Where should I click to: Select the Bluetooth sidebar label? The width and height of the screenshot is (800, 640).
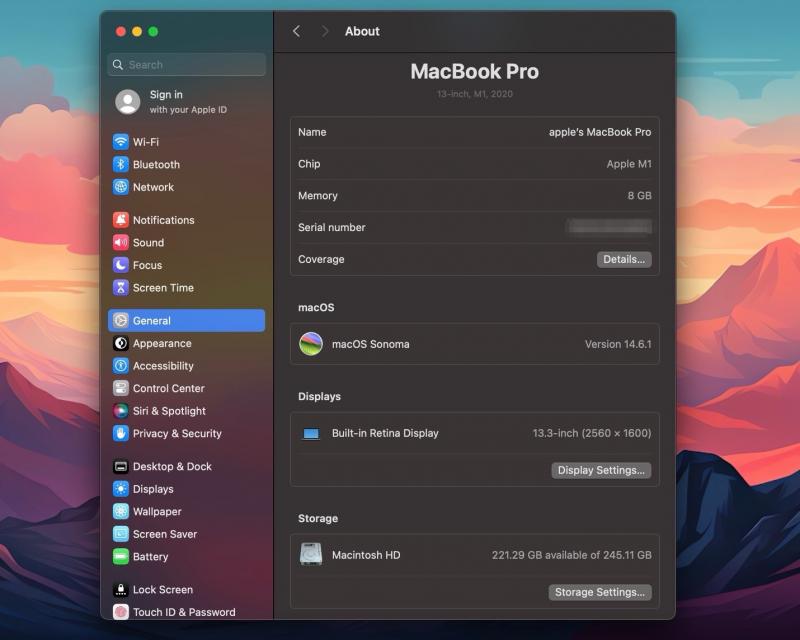[x=156, y=164]
